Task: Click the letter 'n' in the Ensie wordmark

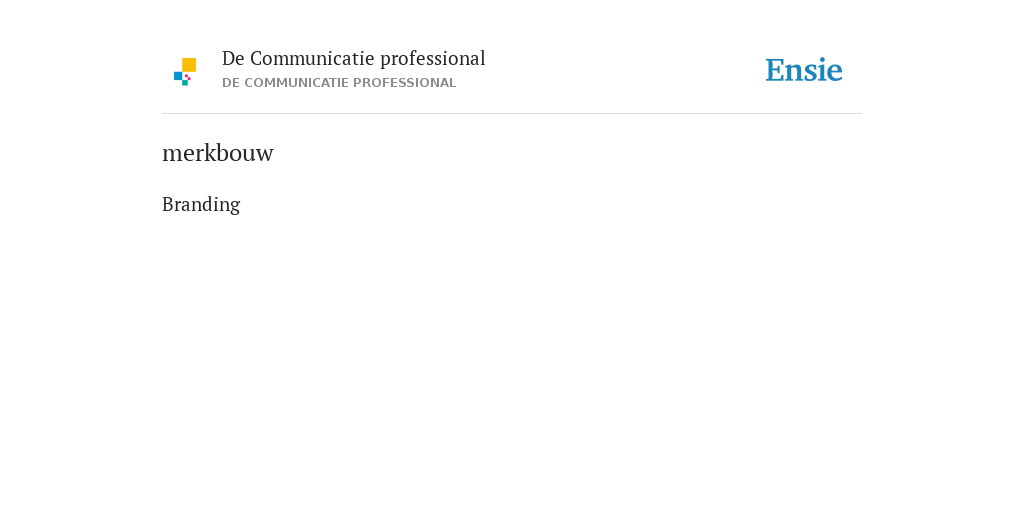Action: (795, 73)
